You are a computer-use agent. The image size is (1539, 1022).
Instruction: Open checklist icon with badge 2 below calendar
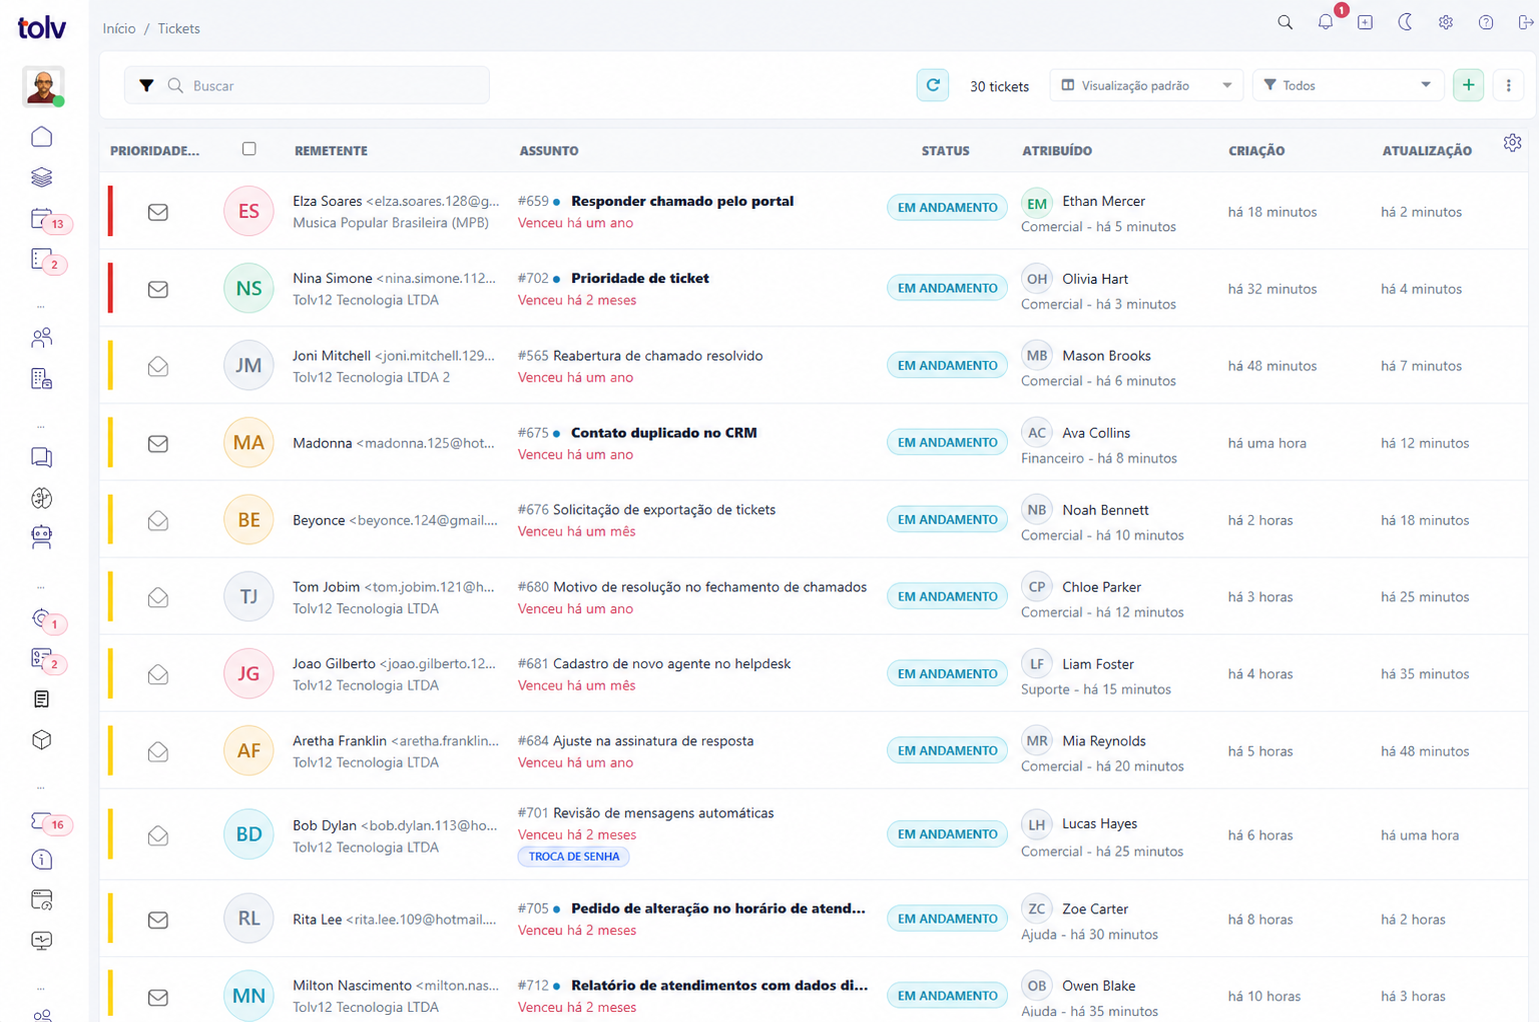(x=41, y=259)
